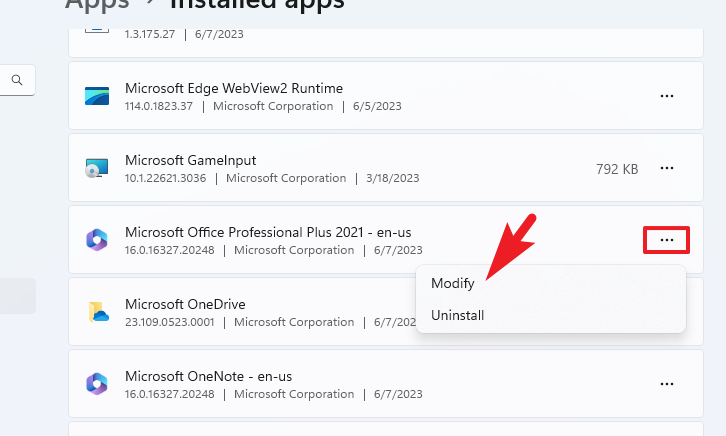
Task: Open more options for Office Professional Plus 2021
Action: [x=667, y=240]
